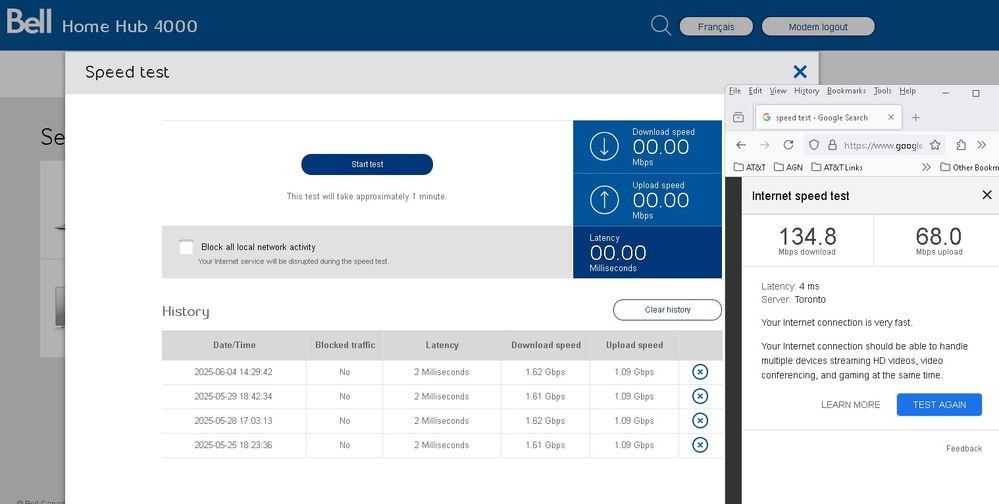The width and height of the screenshot is (999, 504).
Task: Delete the 2025-06-04 speed test entry
Action: pos(700,372)
